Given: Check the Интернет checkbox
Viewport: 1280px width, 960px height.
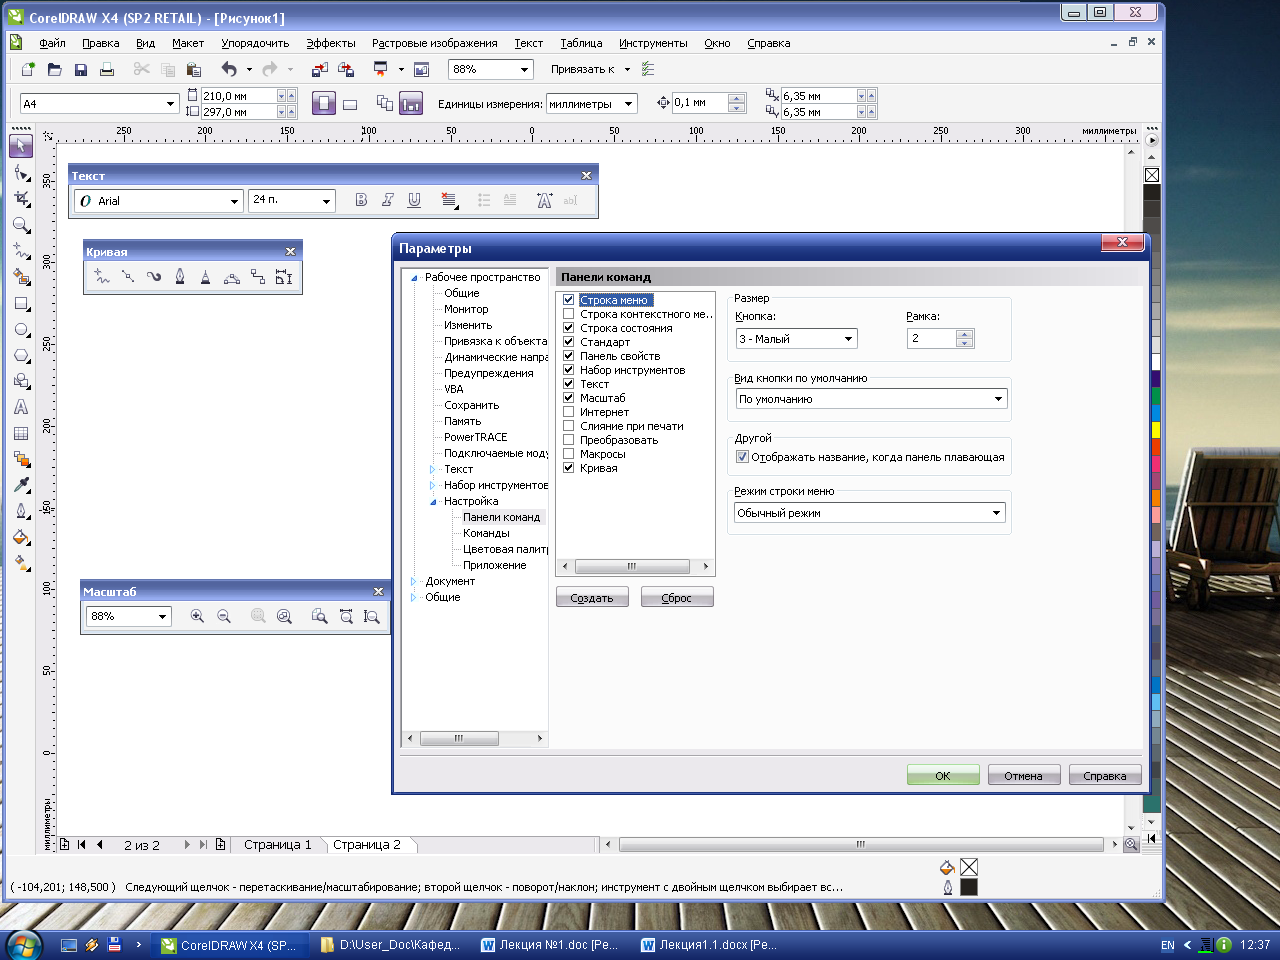Looking at the screenshot, I should coord(569,412).
